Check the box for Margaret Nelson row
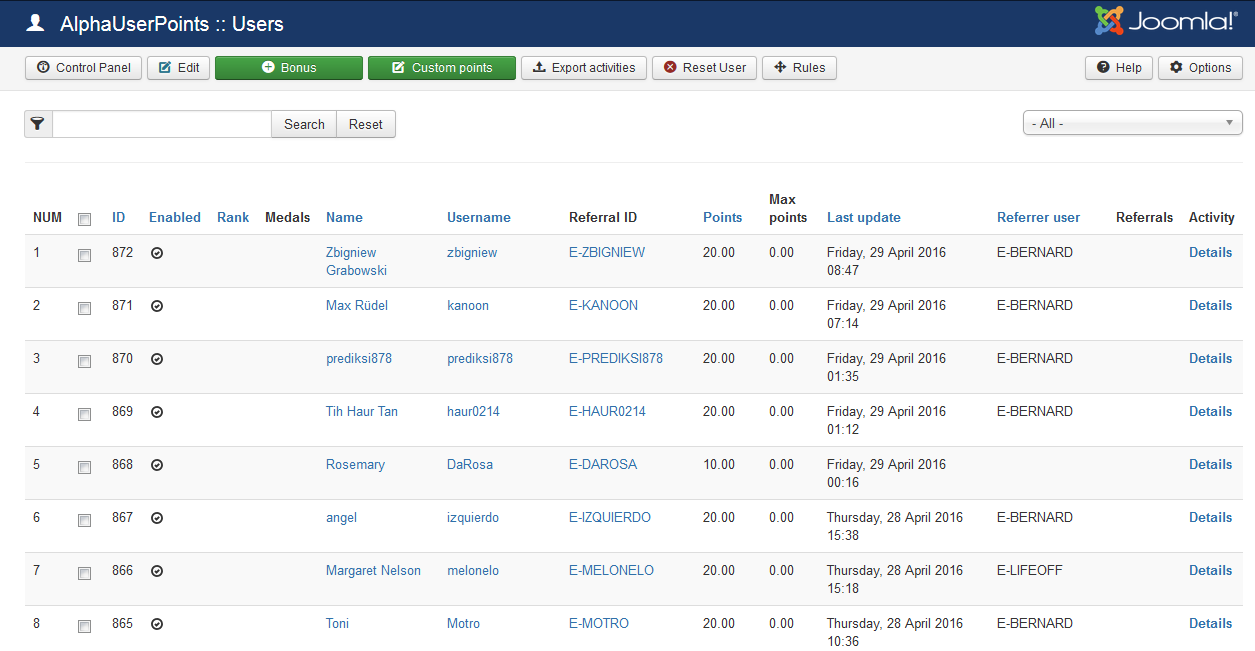Image resolution: width=1255 pixels, height=651 pixels. click(85, 574)
